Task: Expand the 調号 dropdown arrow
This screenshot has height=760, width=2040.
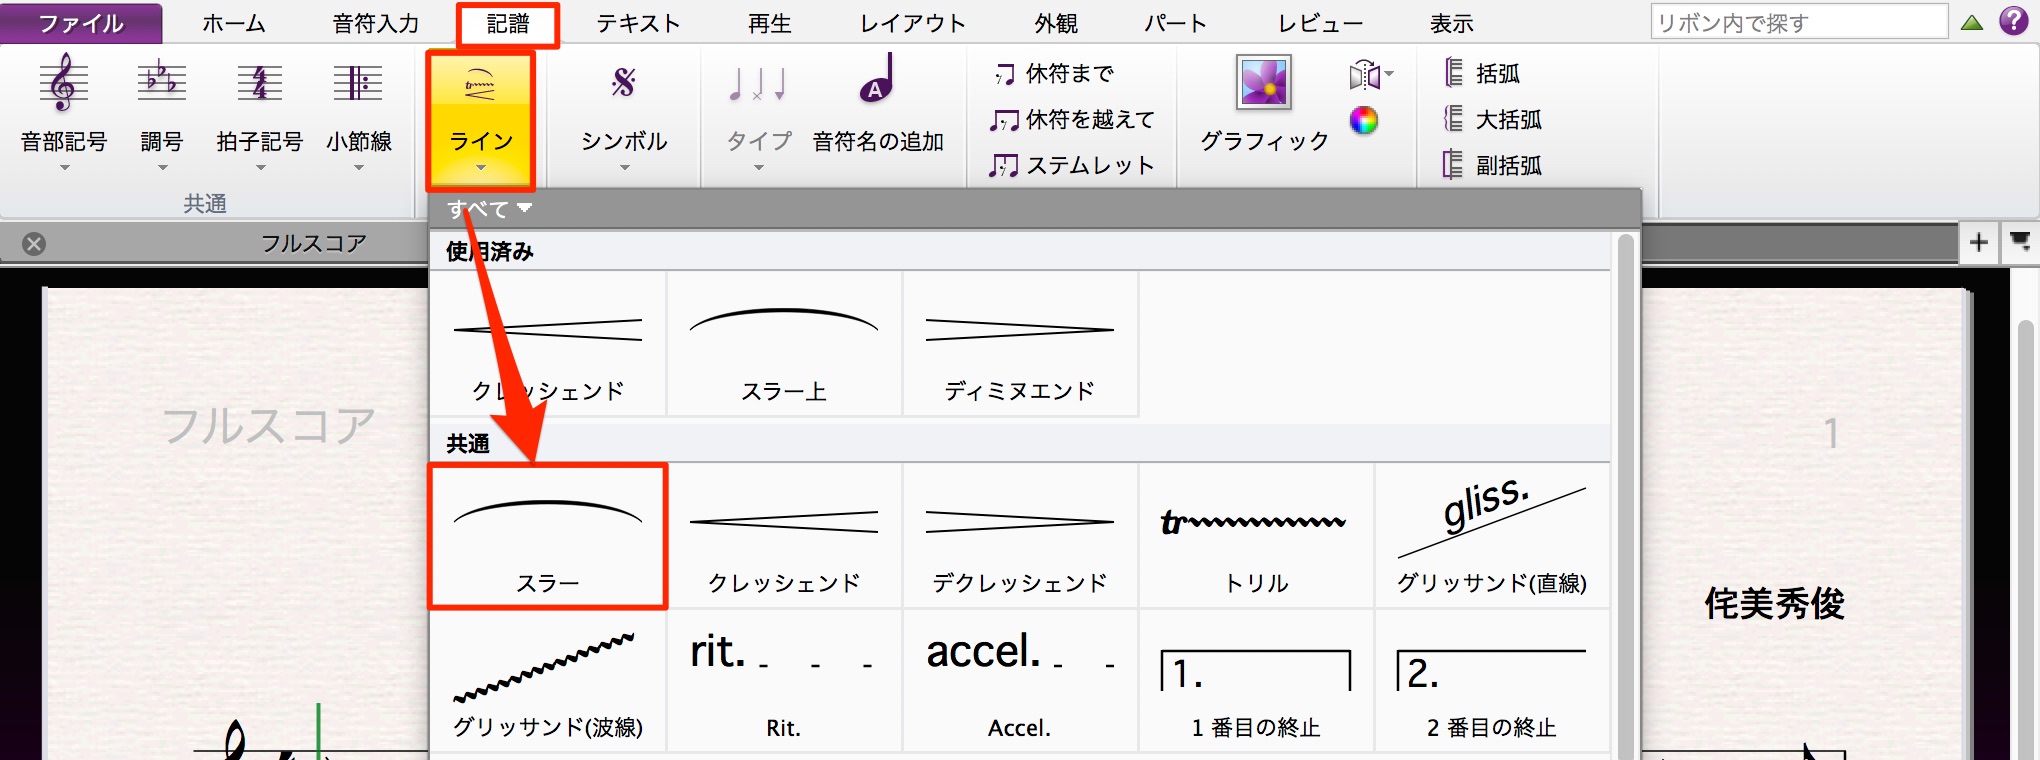Action: [162, 168]
